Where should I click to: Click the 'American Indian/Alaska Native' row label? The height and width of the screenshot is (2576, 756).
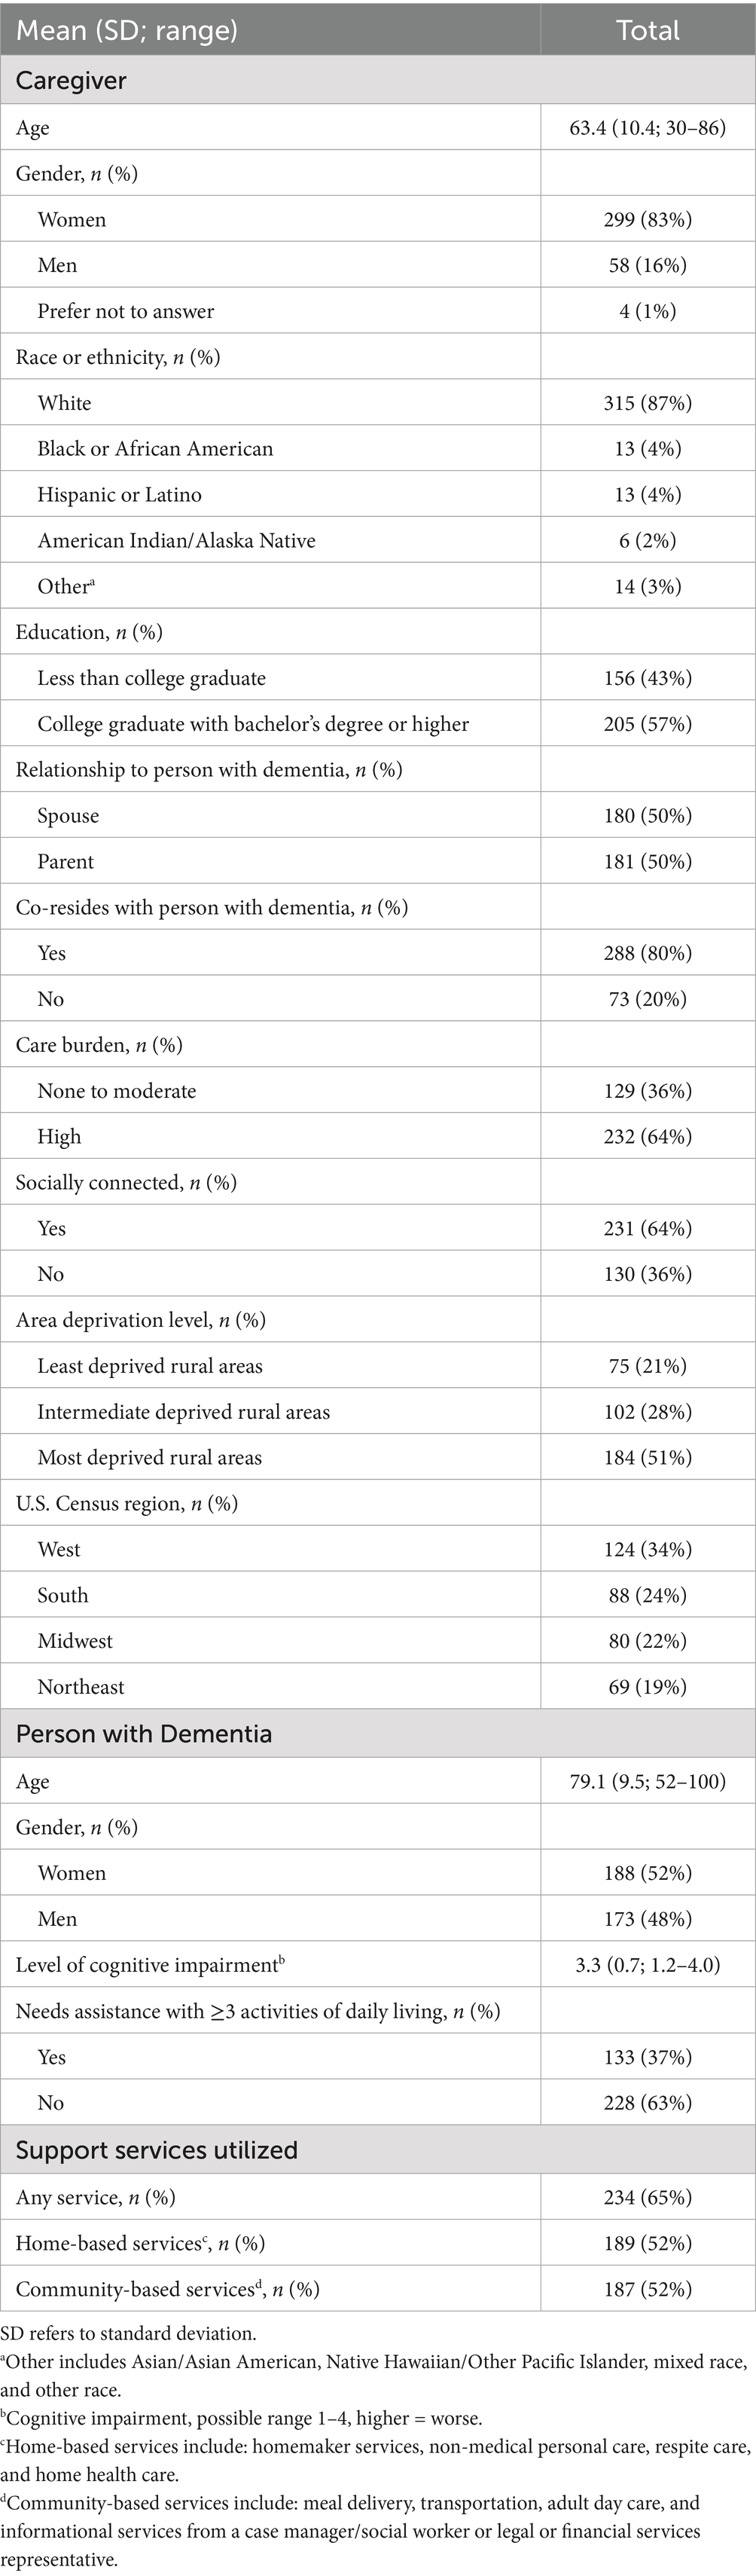[x=176, y=541]
